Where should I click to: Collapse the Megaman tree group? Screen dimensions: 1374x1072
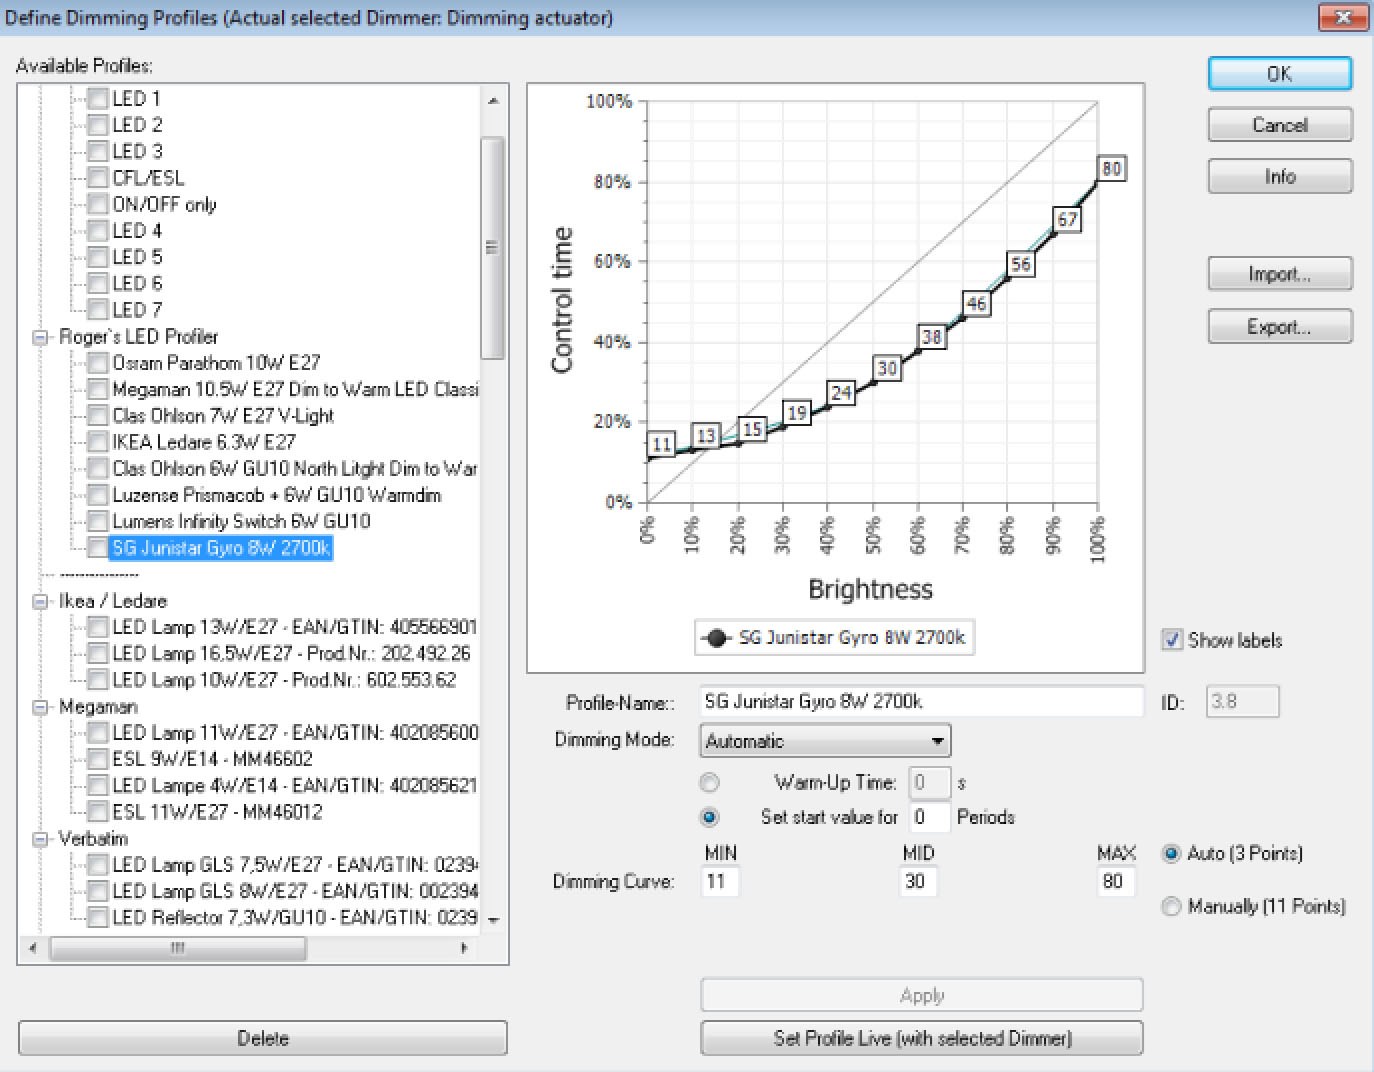coord(41,707)
